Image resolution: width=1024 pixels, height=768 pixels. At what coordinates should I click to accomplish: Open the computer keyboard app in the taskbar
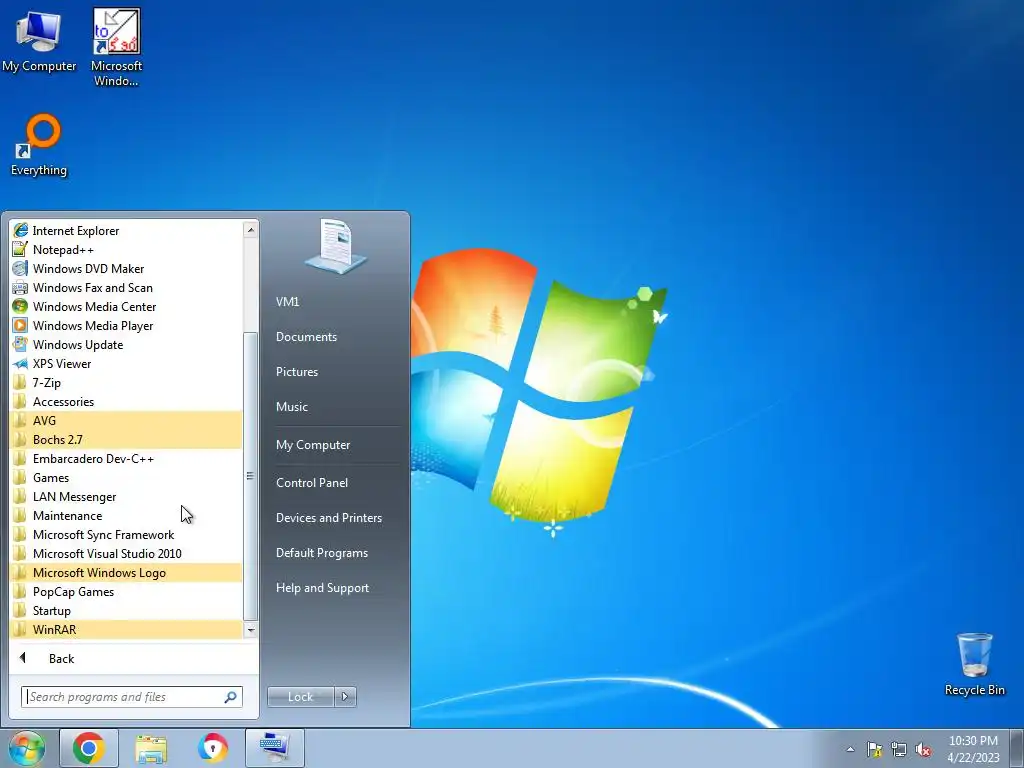point(275,748)
